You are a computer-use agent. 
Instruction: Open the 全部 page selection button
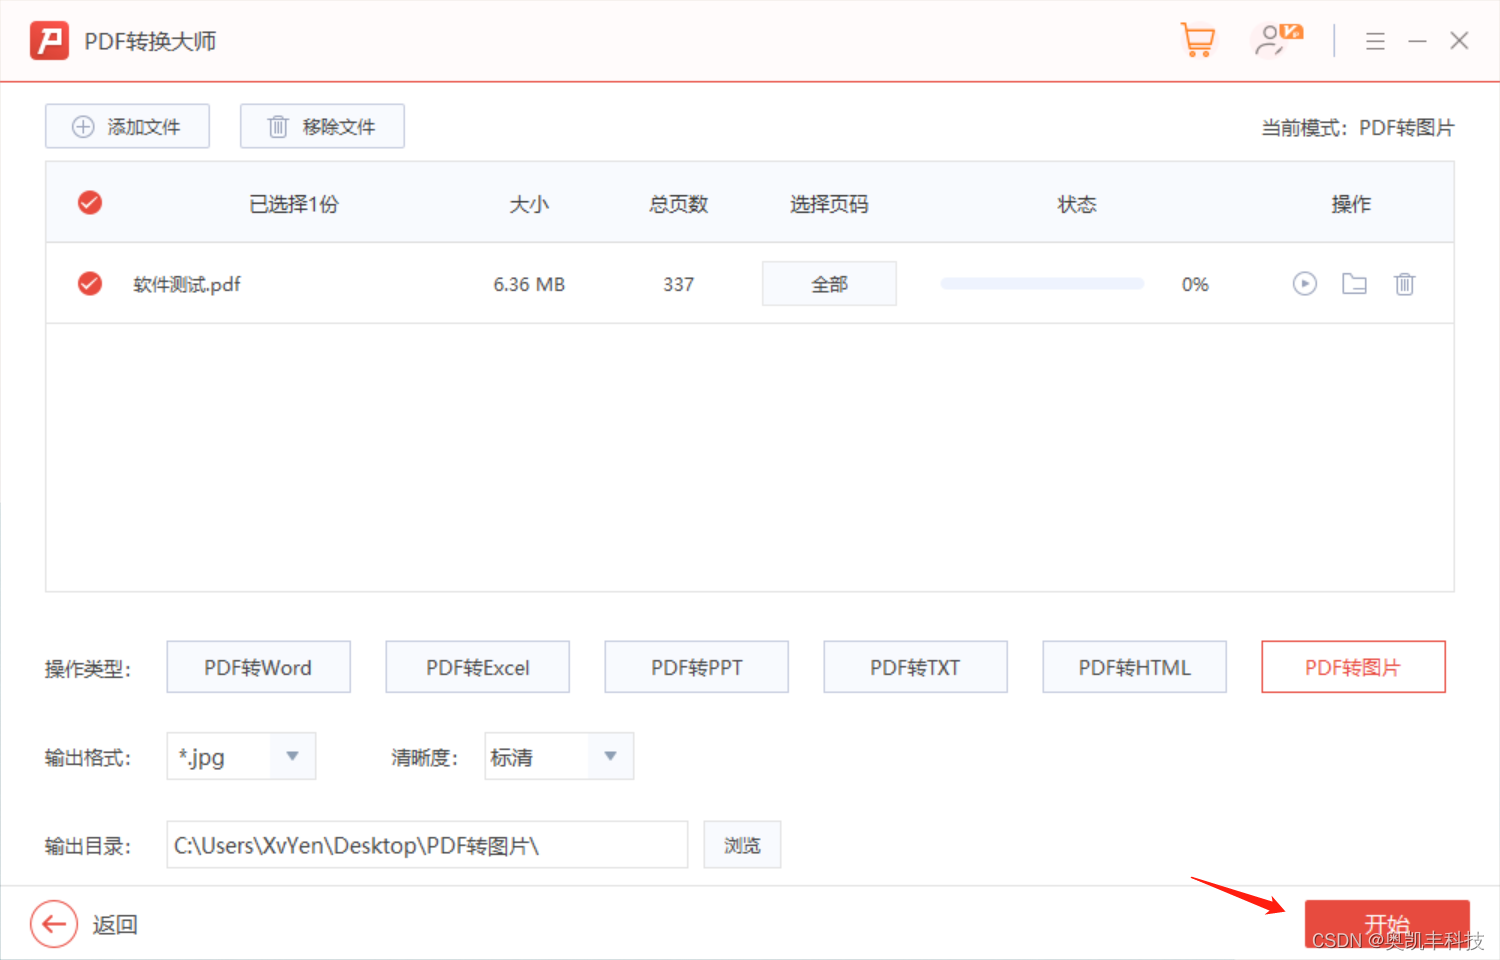[829, 284]
